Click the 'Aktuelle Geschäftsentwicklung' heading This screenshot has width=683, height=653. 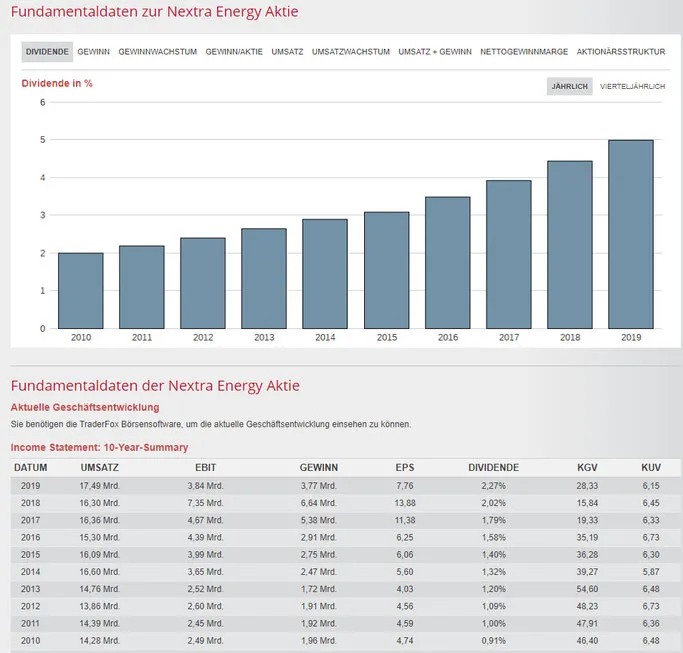85,407
